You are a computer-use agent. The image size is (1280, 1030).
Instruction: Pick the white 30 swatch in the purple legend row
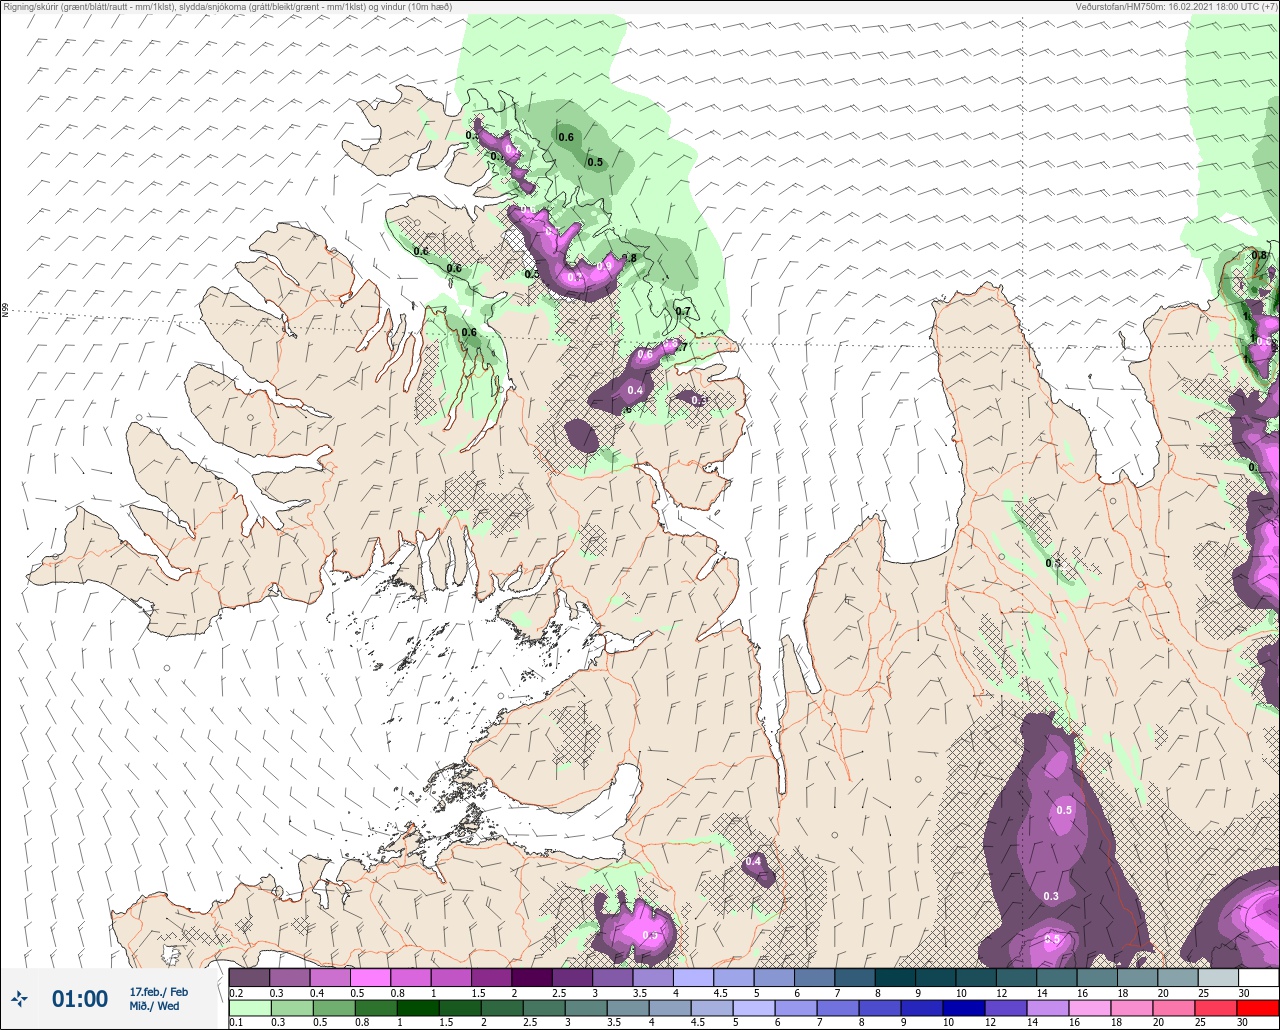tap(1258, 977)
